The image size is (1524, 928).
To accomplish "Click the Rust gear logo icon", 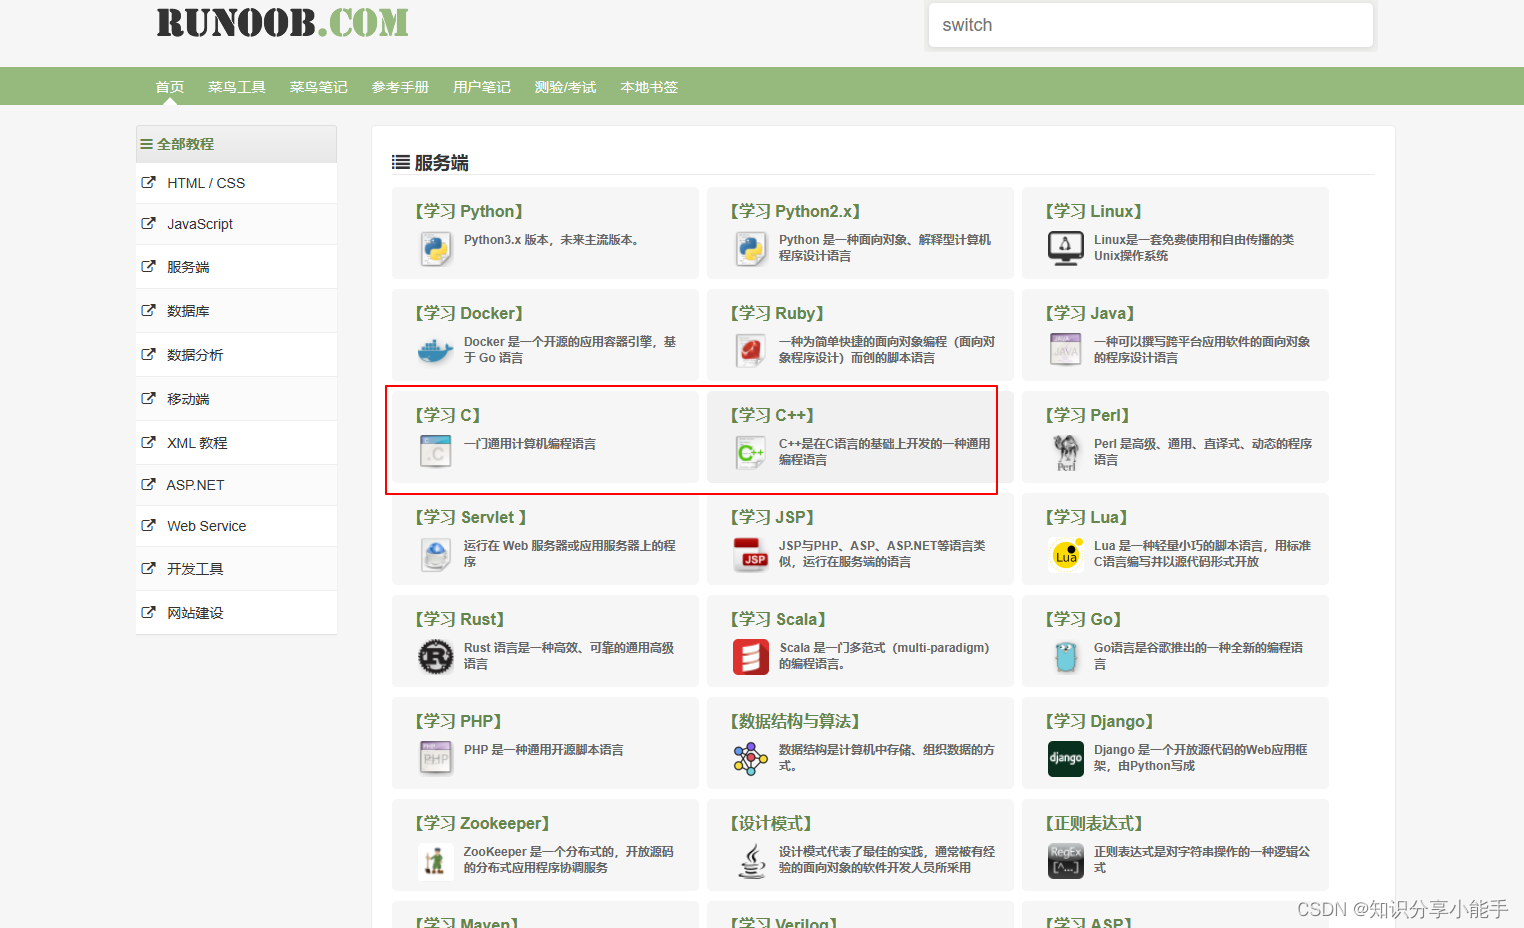I will (x=436, y=656).
